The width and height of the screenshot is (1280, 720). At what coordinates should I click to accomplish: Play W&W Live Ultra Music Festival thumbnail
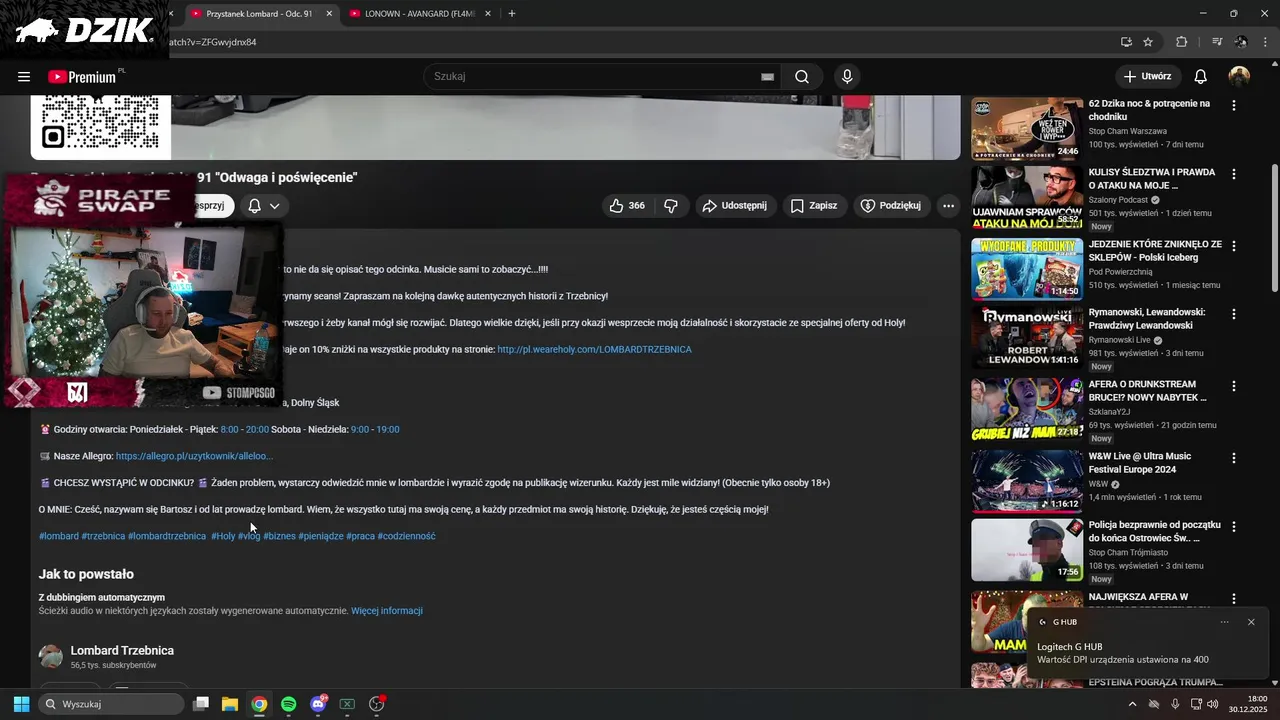(x=1027, y=481)
